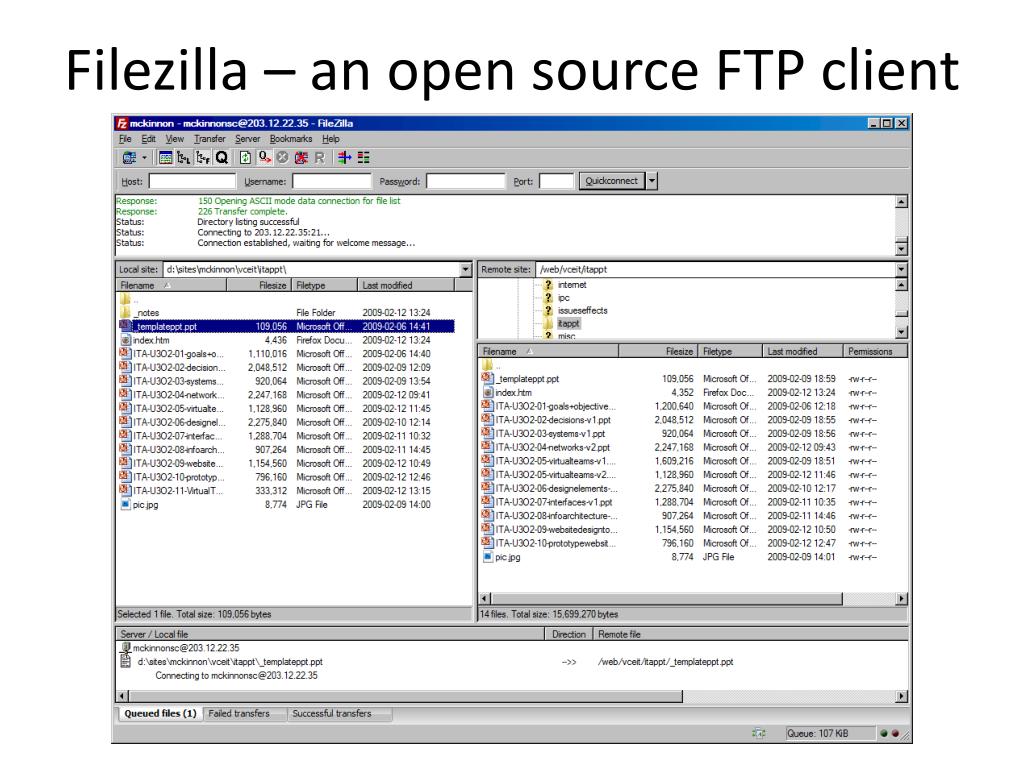Screen dimensions: 1024x768
Task: Open the Bookmarks menu
Action: pyautogui.click(x=291, y=139)
